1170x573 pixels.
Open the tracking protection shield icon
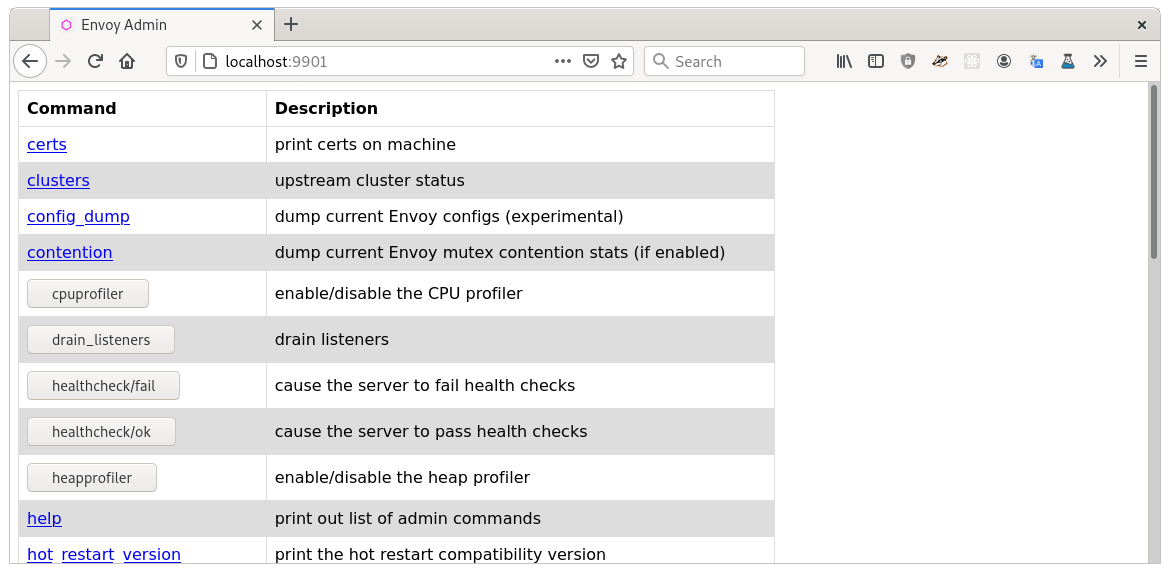point(181,61)
